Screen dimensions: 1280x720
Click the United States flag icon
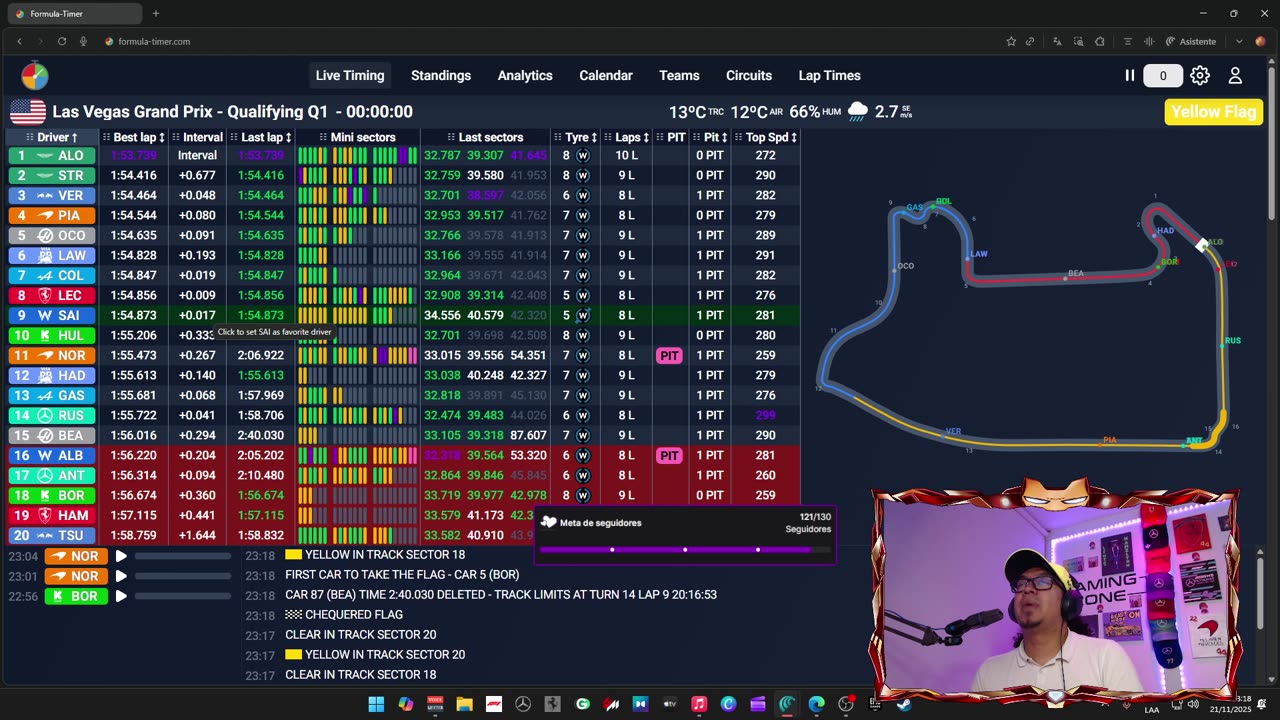pos(28,112)
